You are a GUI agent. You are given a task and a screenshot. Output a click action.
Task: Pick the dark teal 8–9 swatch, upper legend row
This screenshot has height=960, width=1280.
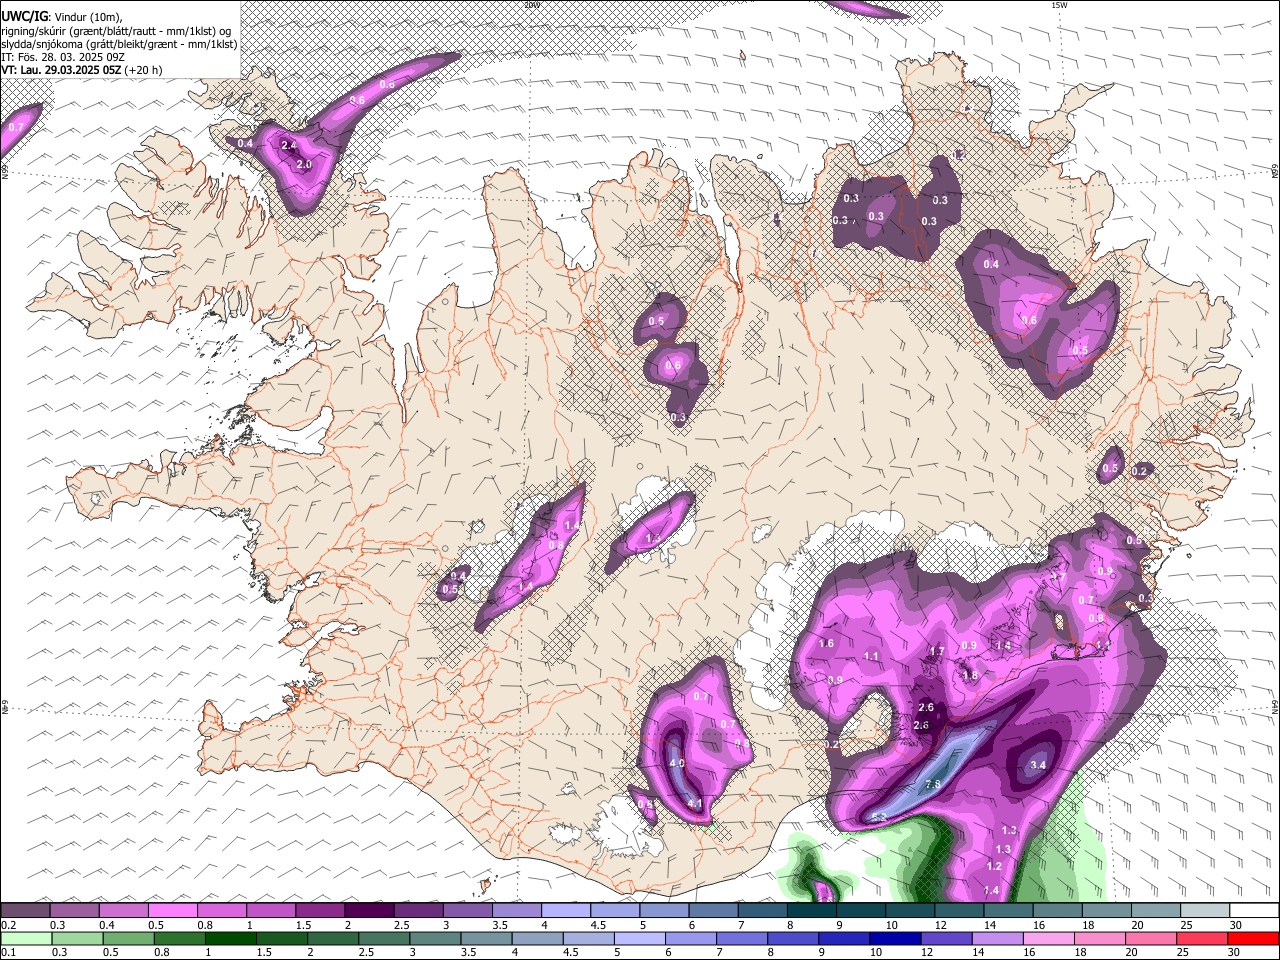click(812, 910)
